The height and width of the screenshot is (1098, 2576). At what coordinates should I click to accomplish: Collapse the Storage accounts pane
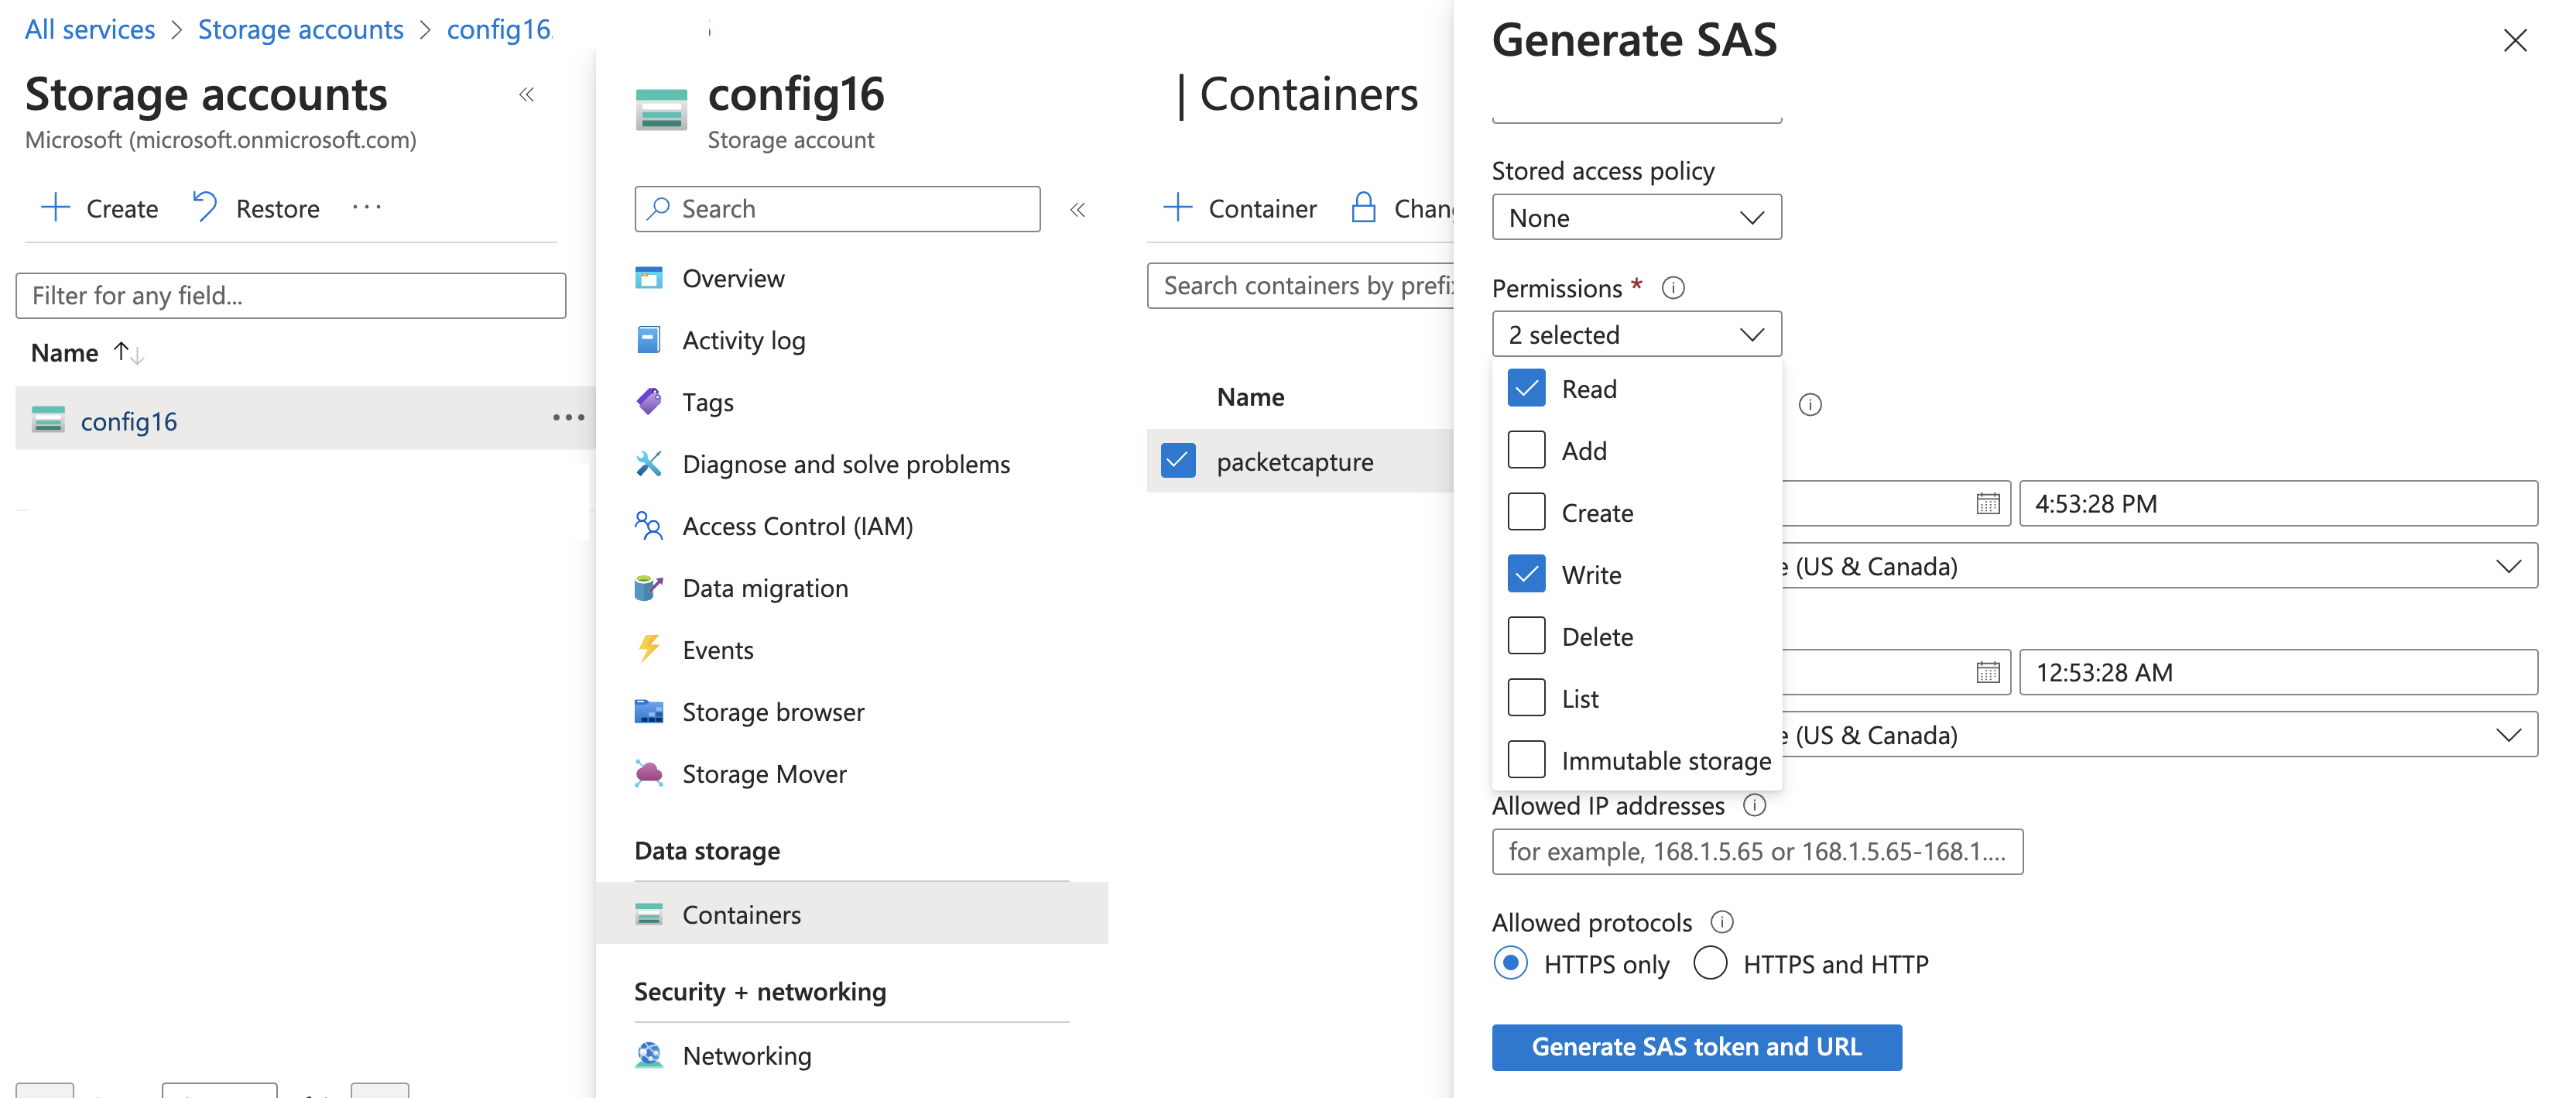click(x=527, y=95)
